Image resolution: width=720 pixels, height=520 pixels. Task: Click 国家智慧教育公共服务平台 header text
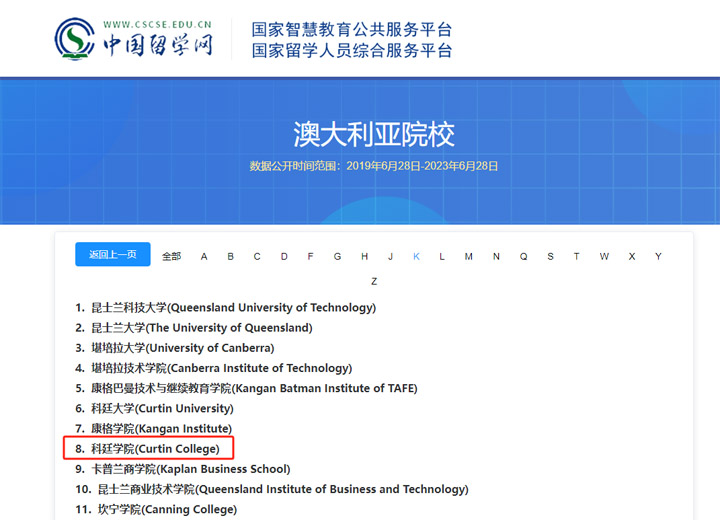click(x=352, y=29)
